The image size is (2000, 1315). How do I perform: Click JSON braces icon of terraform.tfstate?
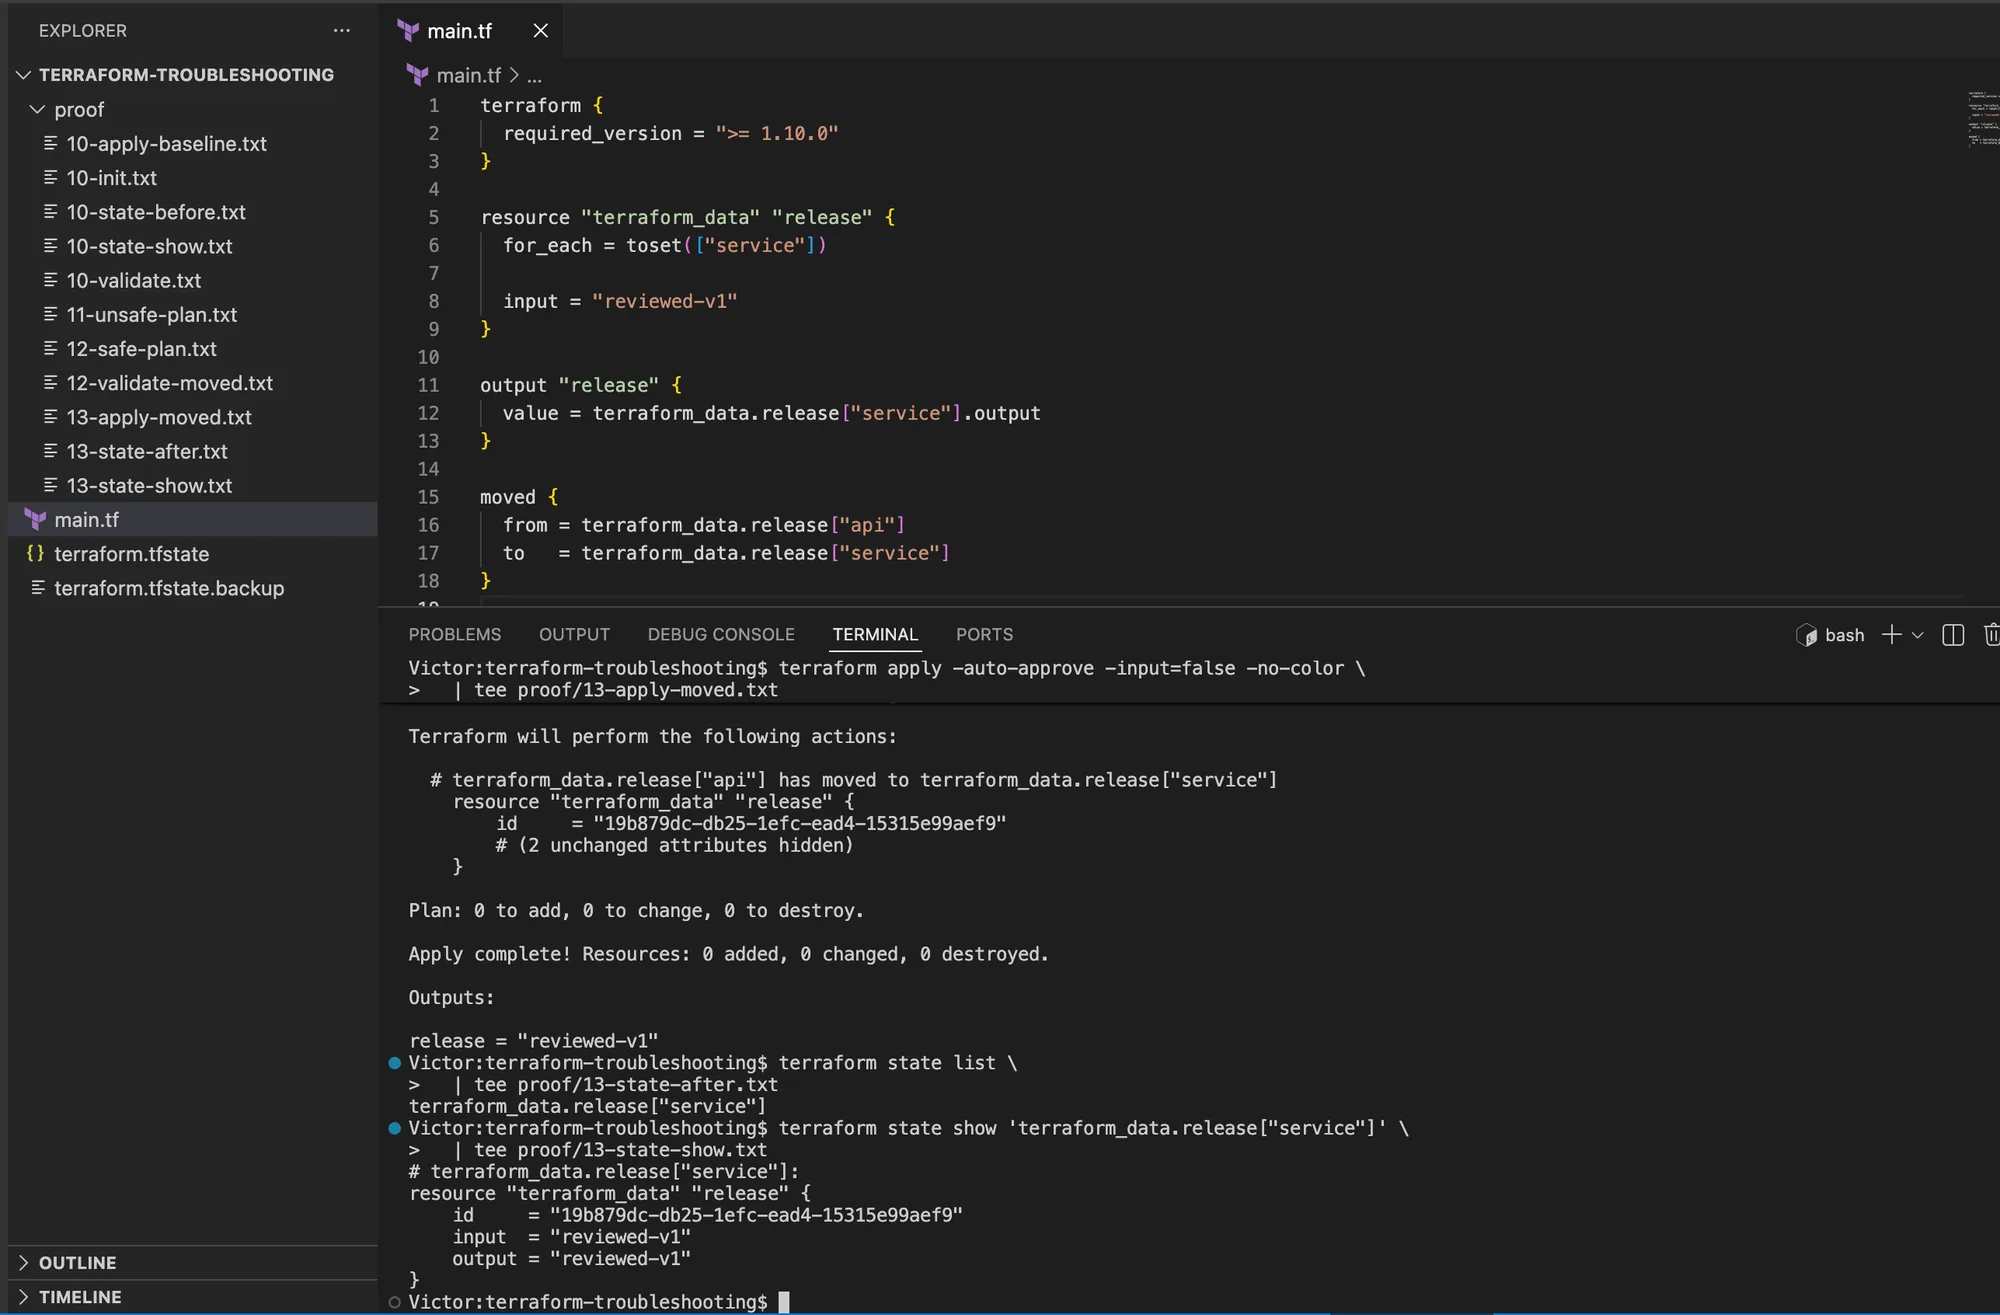pyautogui.click(x=36, y=553)
